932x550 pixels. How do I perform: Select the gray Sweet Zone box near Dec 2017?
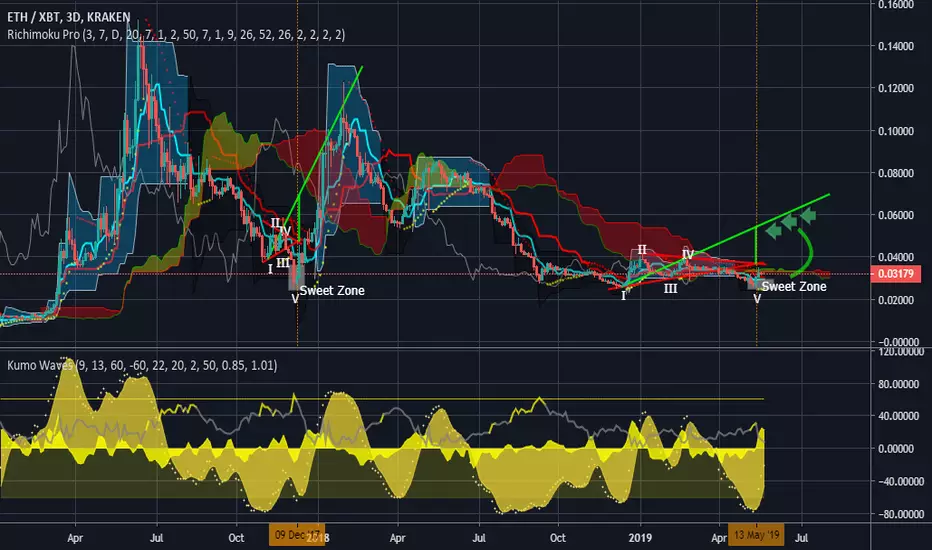pyautogui.click(x=296, y=278)
